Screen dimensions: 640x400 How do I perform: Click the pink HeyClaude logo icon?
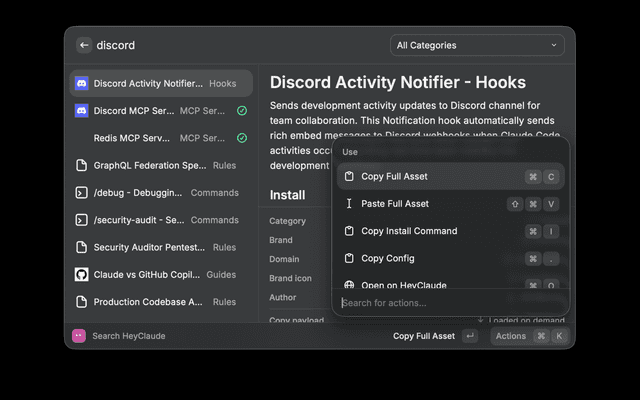(x=79, y=336)
